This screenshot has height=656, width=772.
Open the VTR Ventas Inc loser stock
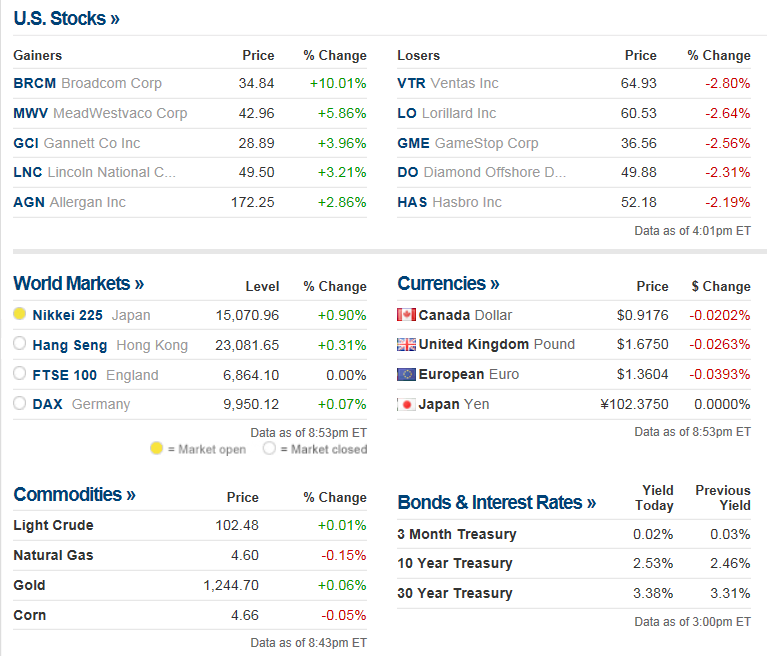point(447,83)
